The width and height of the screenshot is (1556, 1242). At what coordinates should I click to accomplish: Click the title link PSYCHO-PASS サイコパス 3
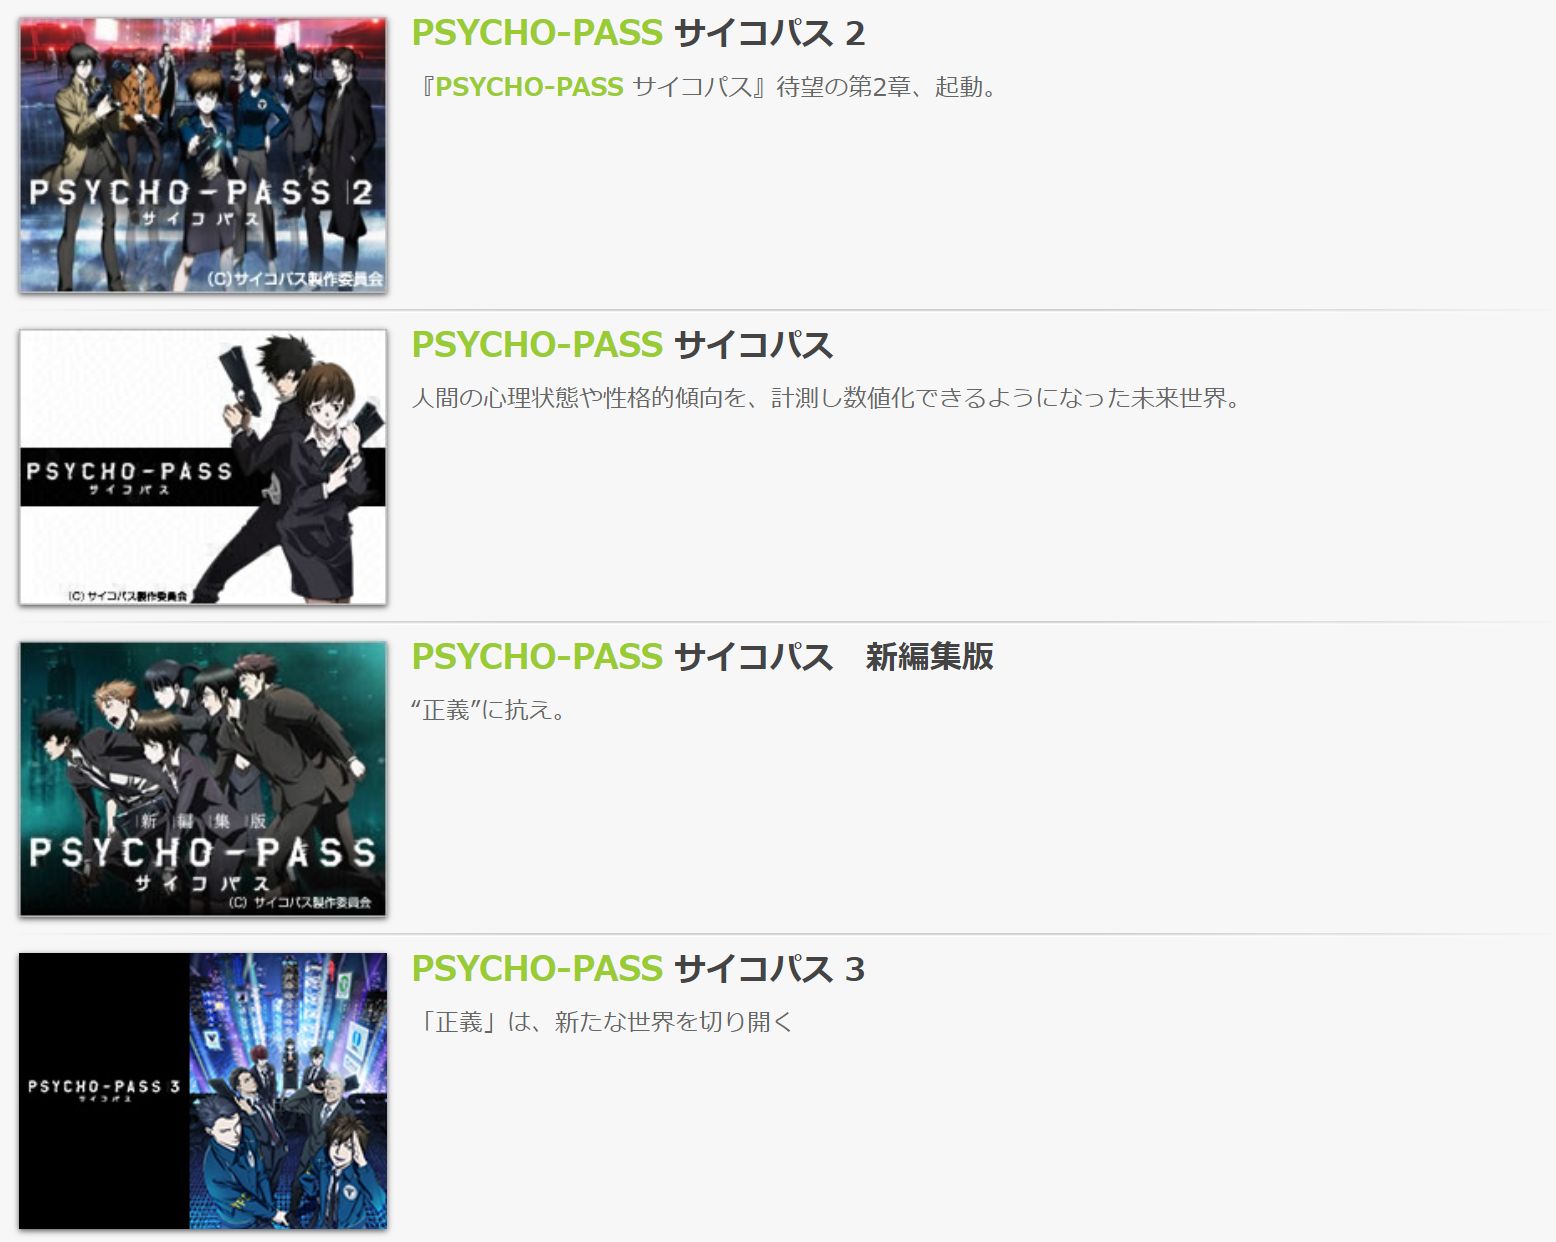[638, 969]
